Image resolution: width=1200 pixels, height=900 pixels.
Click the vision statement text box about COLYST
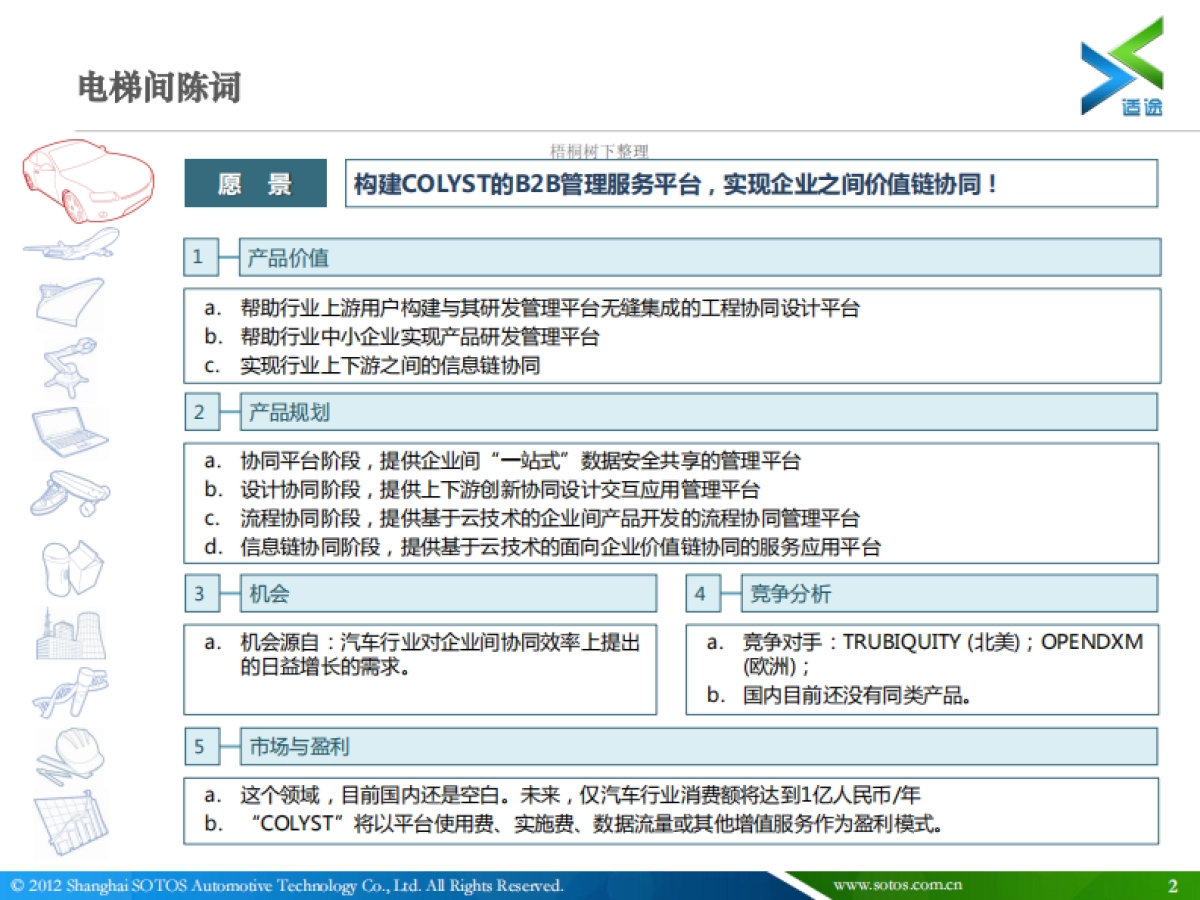(x=752, y=183)
